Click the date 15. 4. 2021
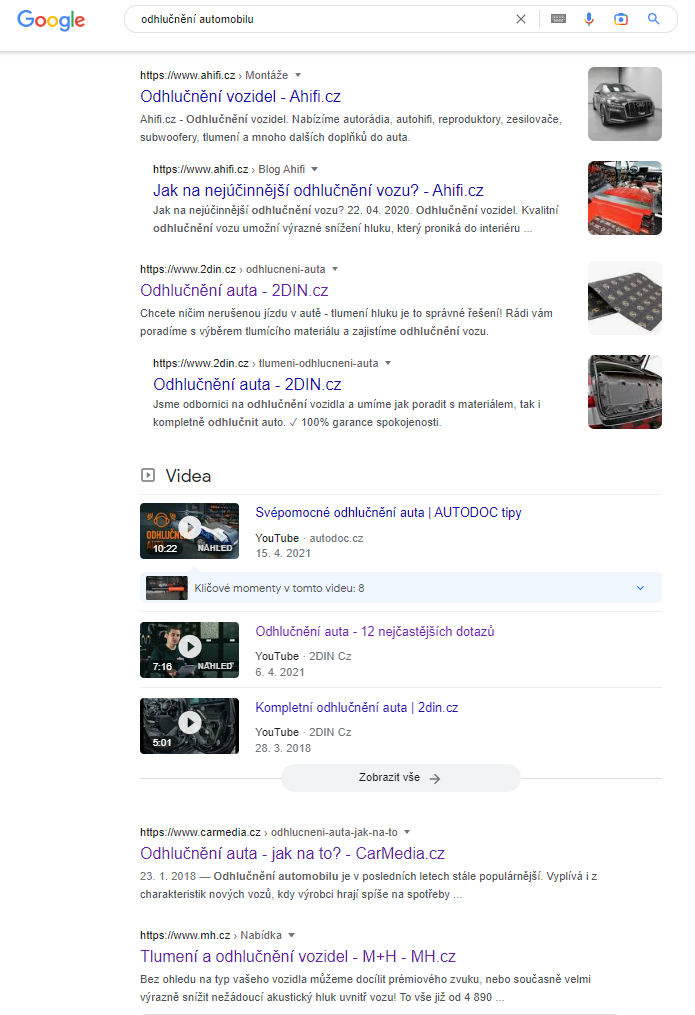Screen dimensions: 695x1015 283,553
